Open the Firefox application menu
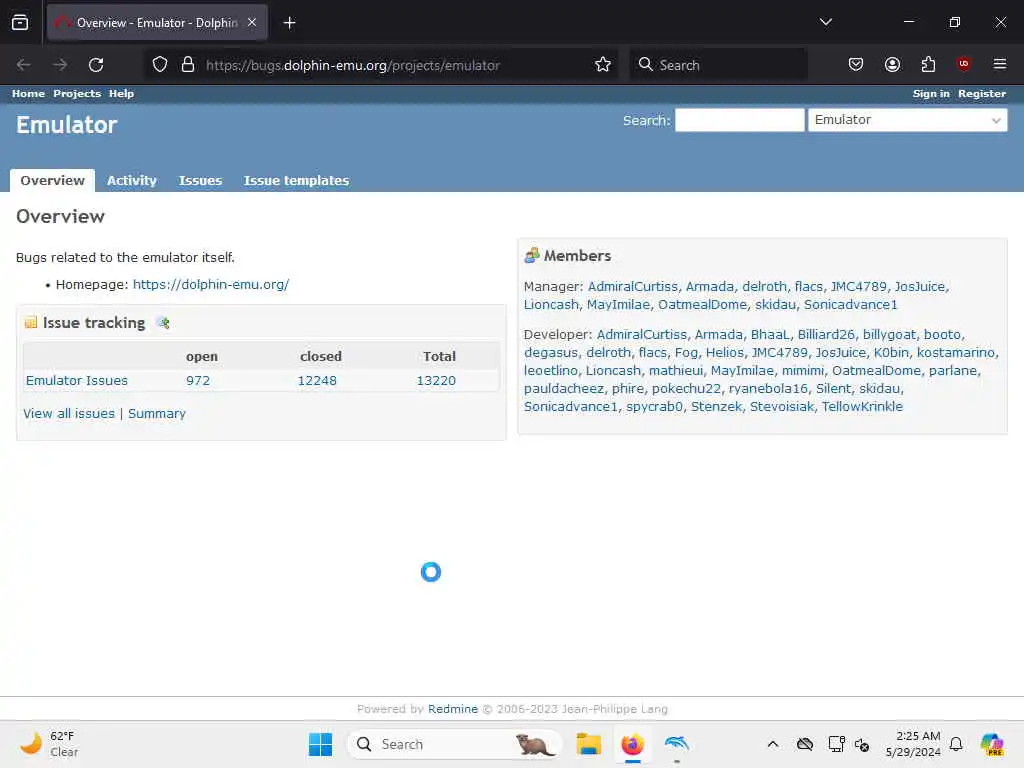Image resolution: width=1024 pixels, height=768 pixels. (x=999, y=64)
